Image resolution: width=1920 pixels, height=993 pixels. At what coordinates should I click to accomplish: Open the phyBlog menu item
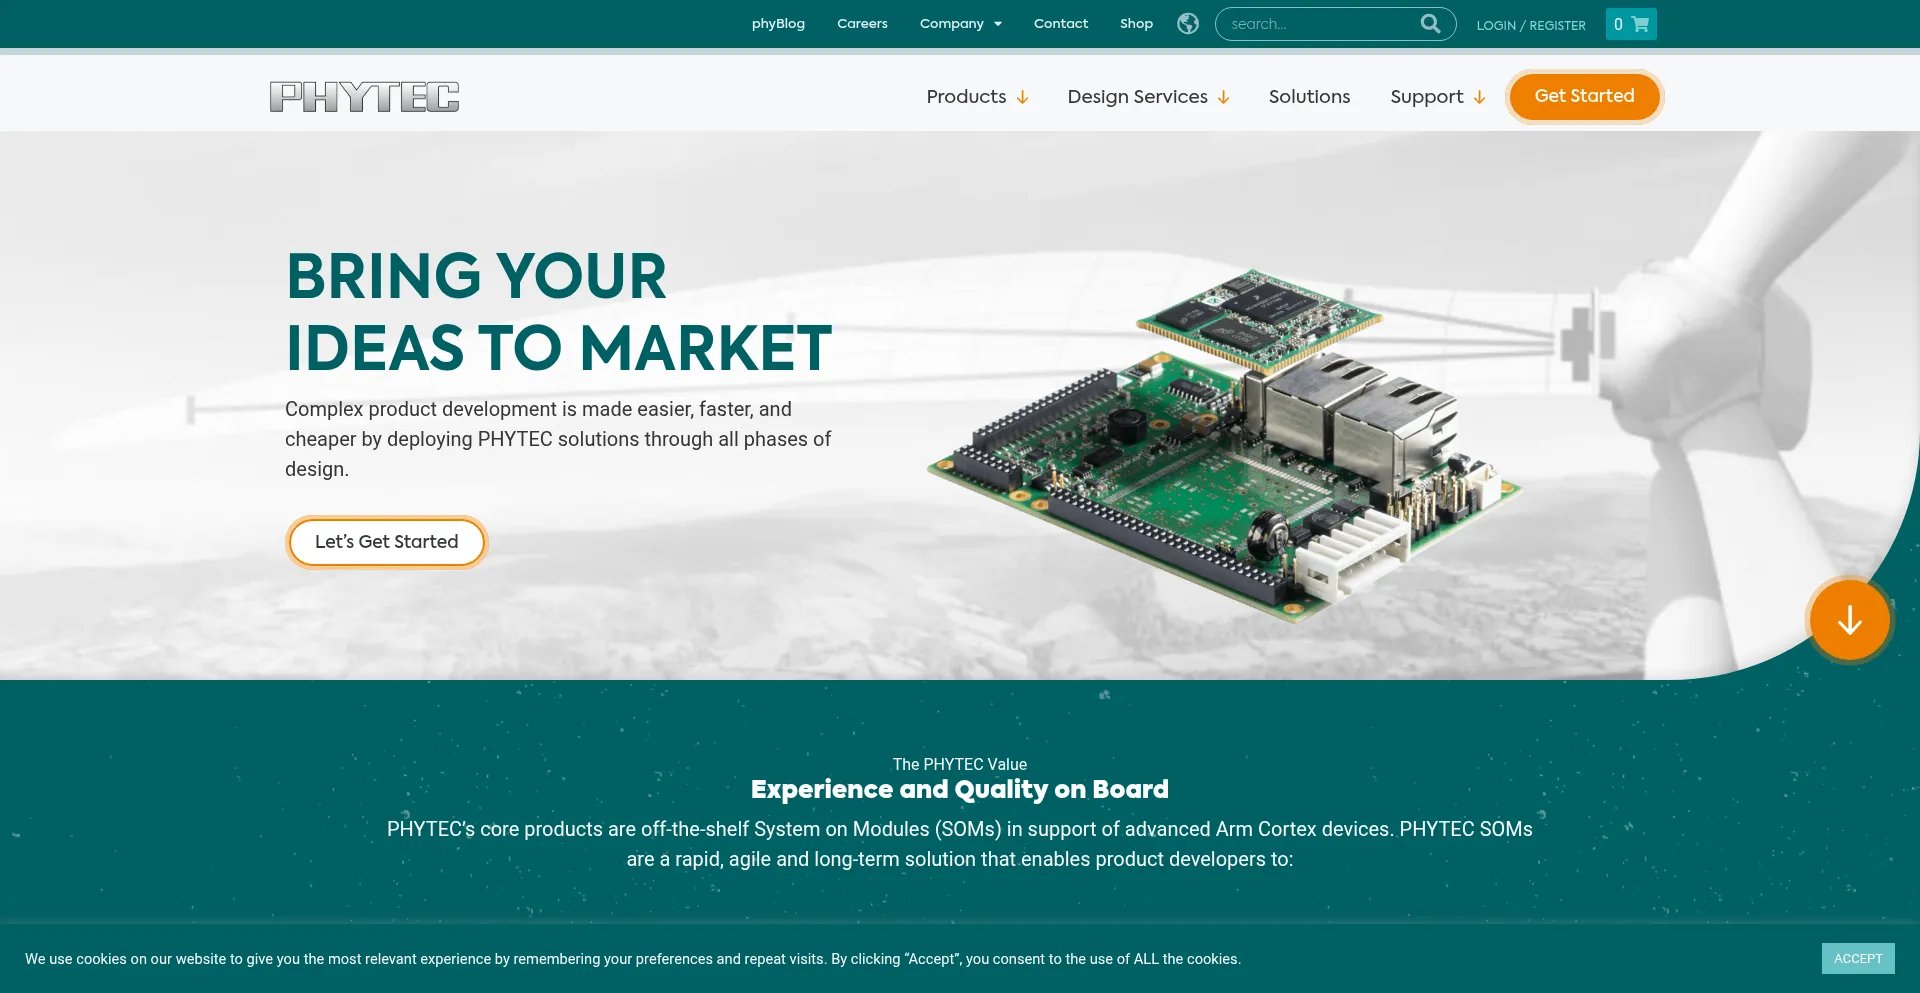778,23
